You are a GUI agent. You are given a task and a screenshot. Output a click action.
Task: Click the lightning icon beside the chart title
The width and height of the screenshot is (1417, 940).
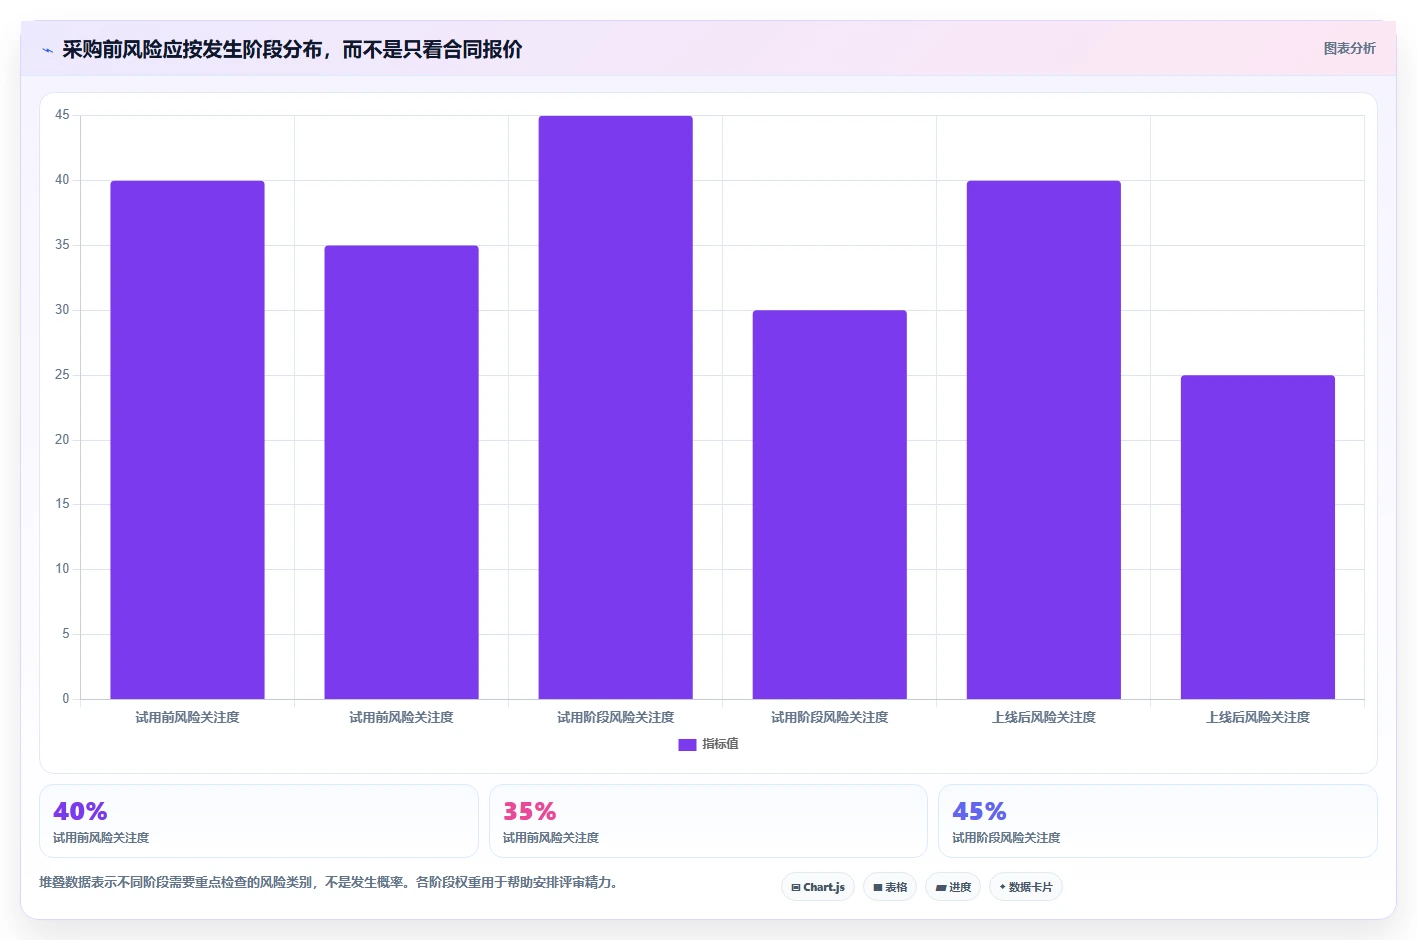coord(47,50)
